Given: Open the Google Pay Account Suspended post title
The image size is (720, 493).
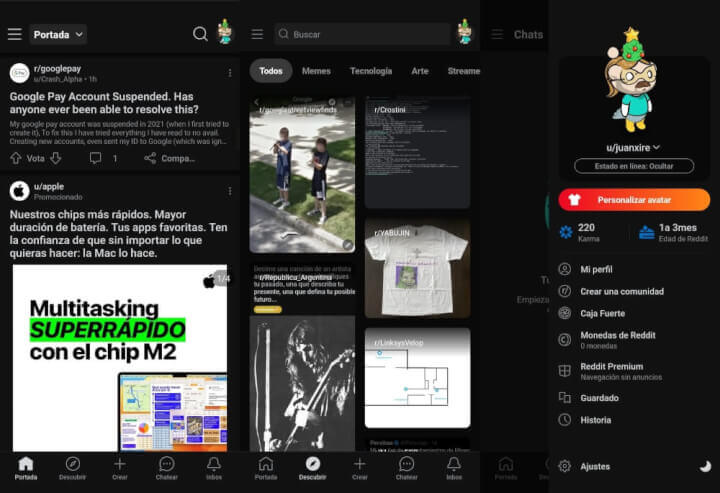Looking at the screenshot, I should (104, 103).
